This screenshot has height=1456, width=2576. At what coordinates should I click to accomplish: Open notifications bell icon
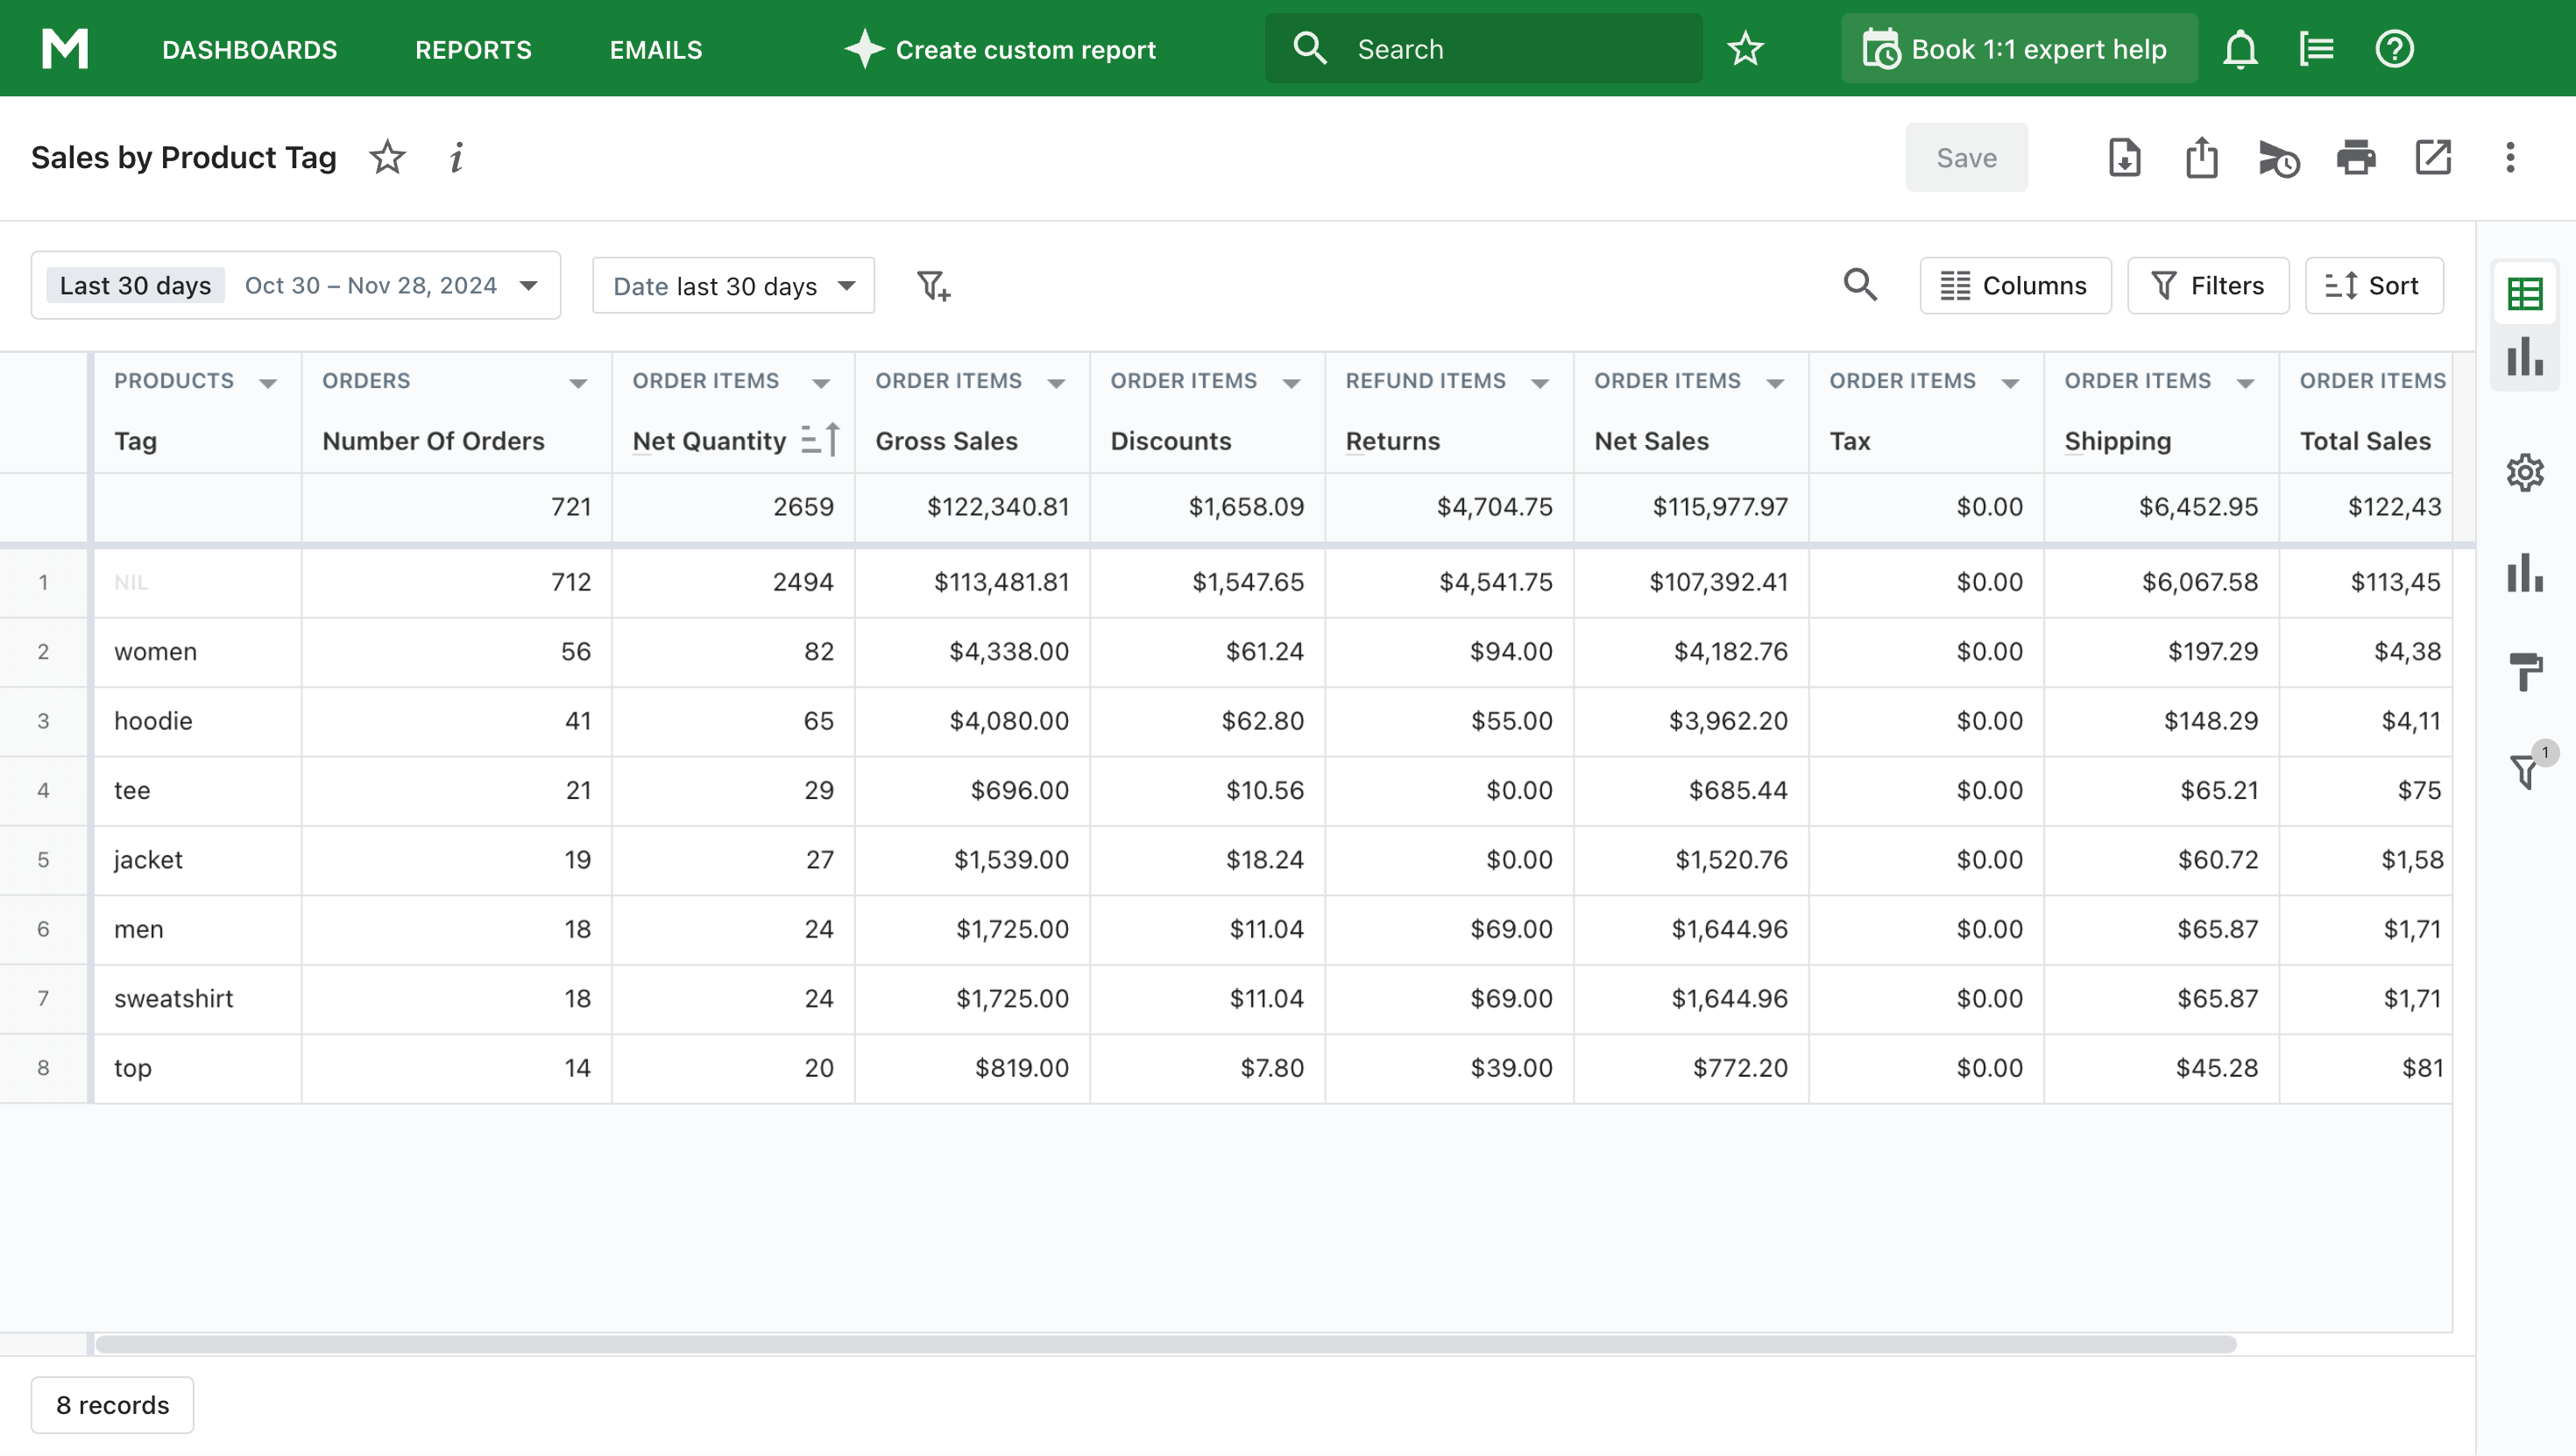2239,49
